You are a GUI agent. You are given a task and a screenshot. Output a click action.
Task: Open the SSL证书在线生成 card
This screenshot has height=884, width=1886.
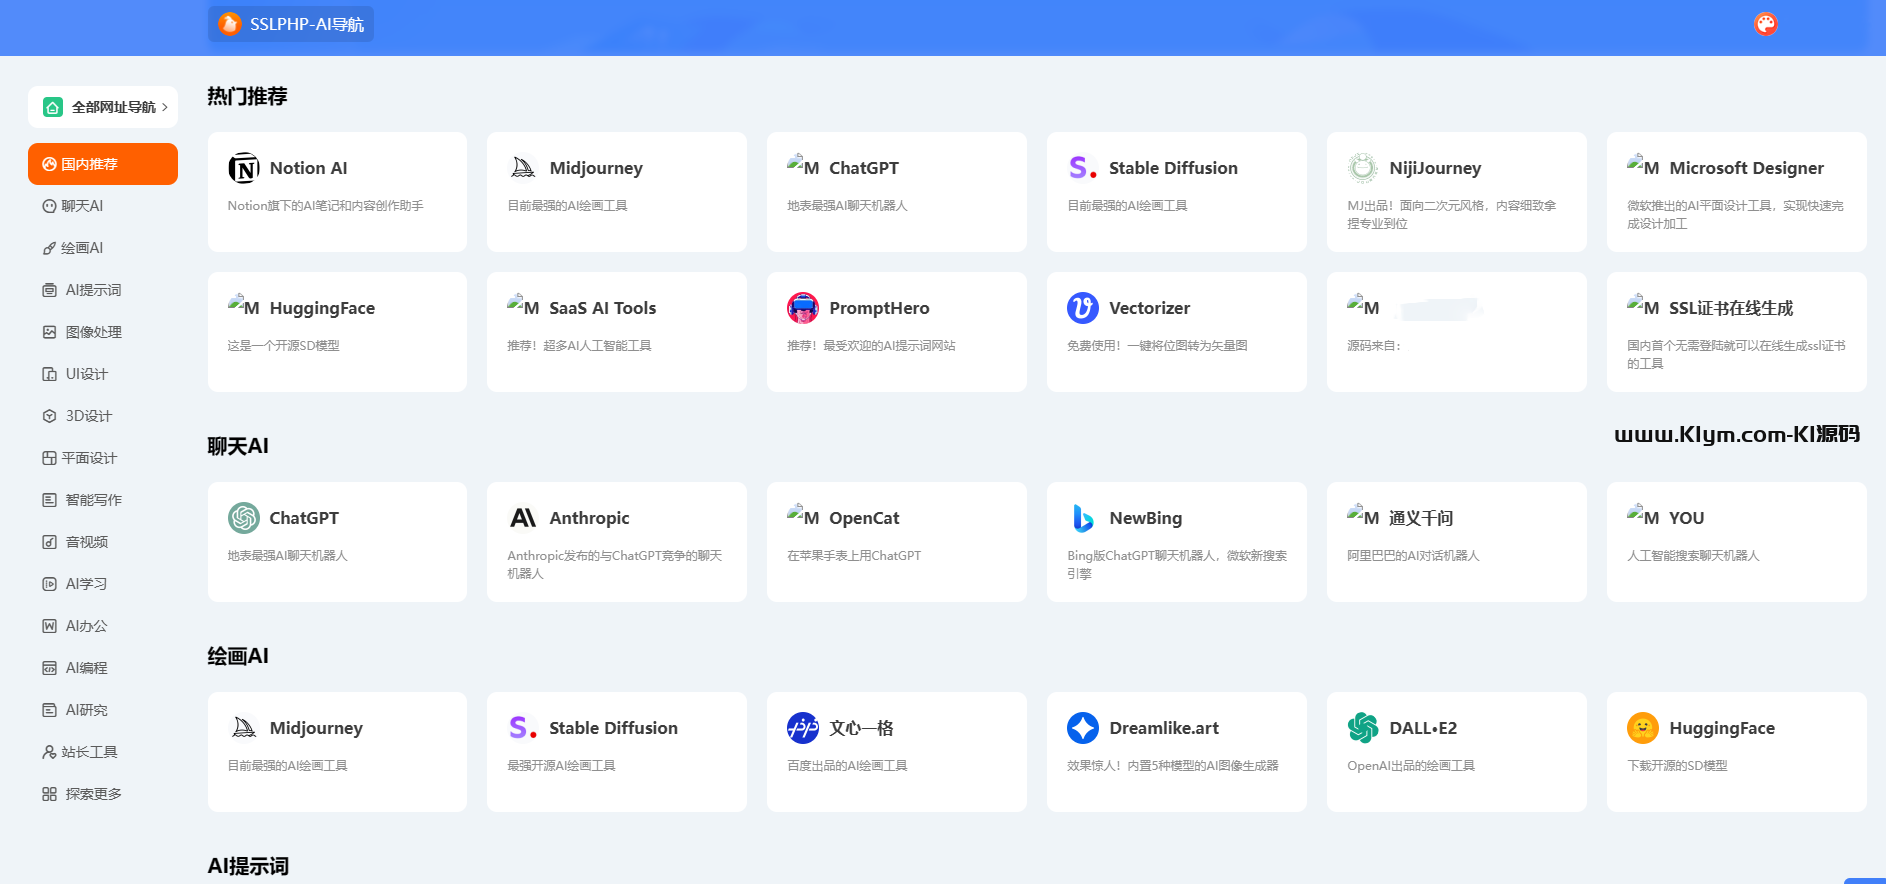[1737, 332]
